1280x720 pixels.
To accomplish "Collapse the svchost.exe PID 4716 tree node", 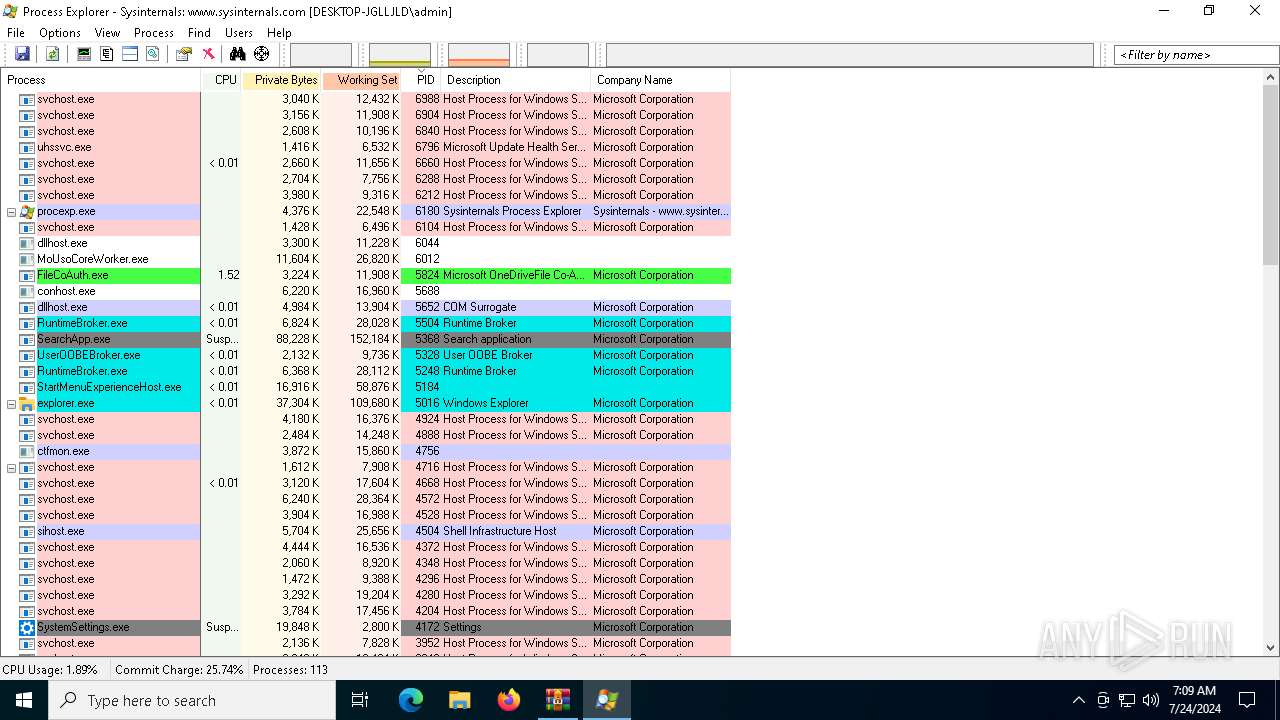I will pos(12,467).
